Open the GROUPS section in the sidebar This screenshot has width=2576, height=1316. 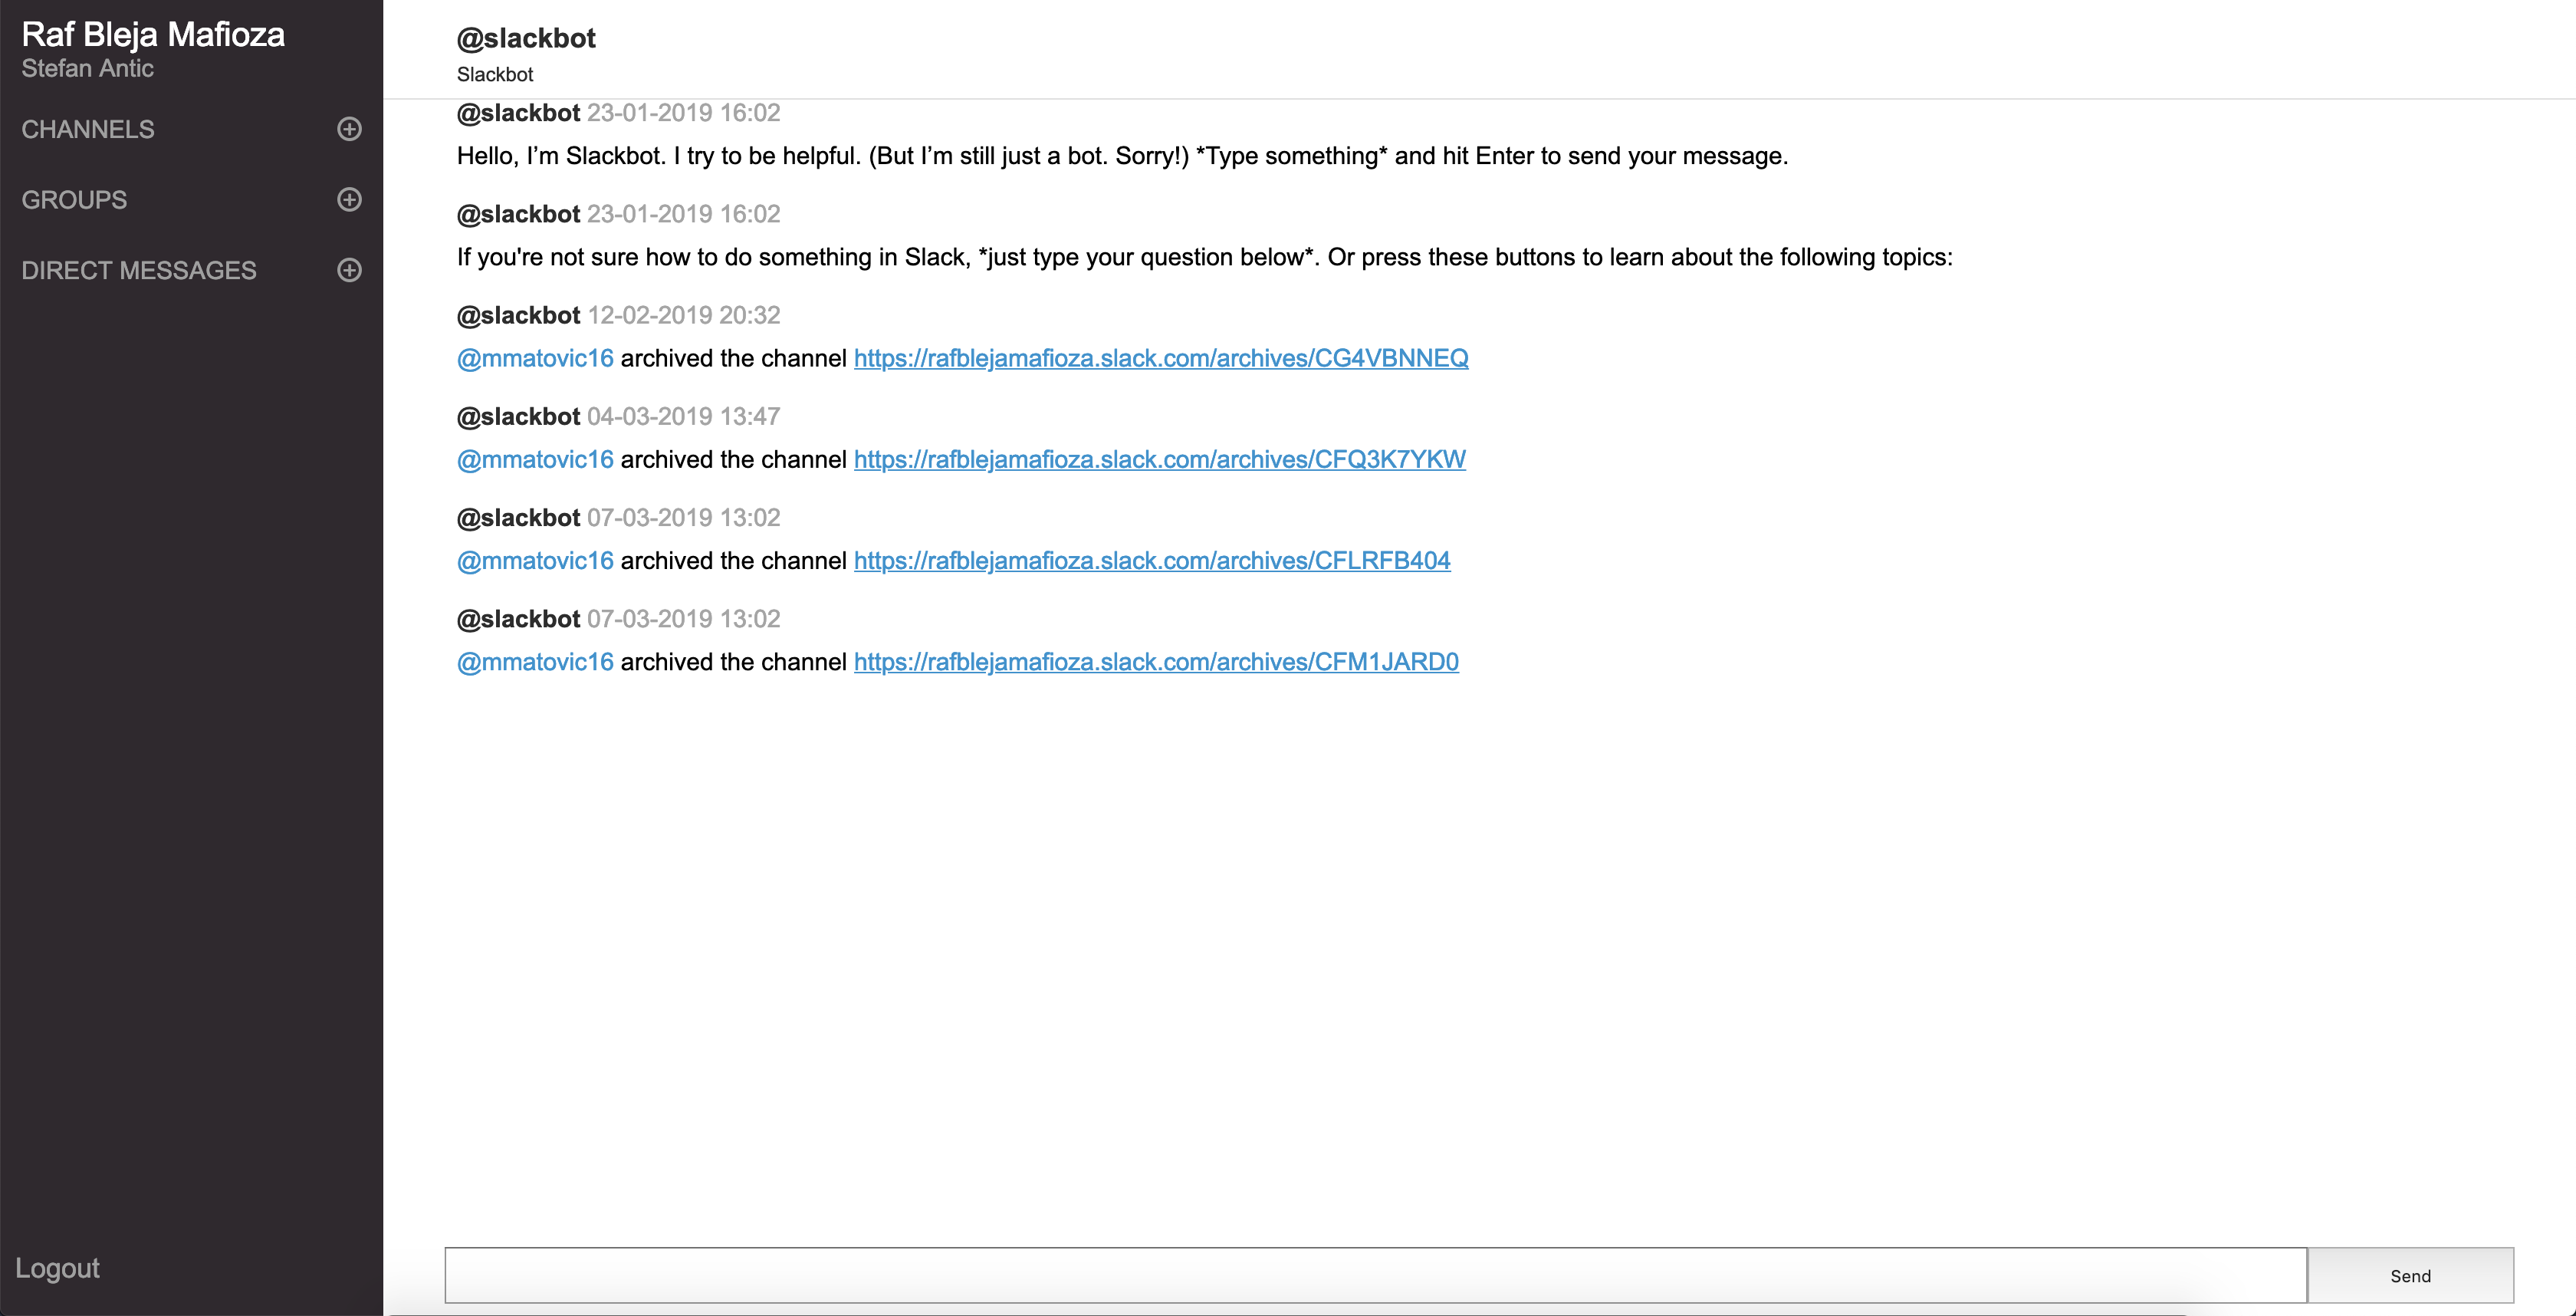74,200
